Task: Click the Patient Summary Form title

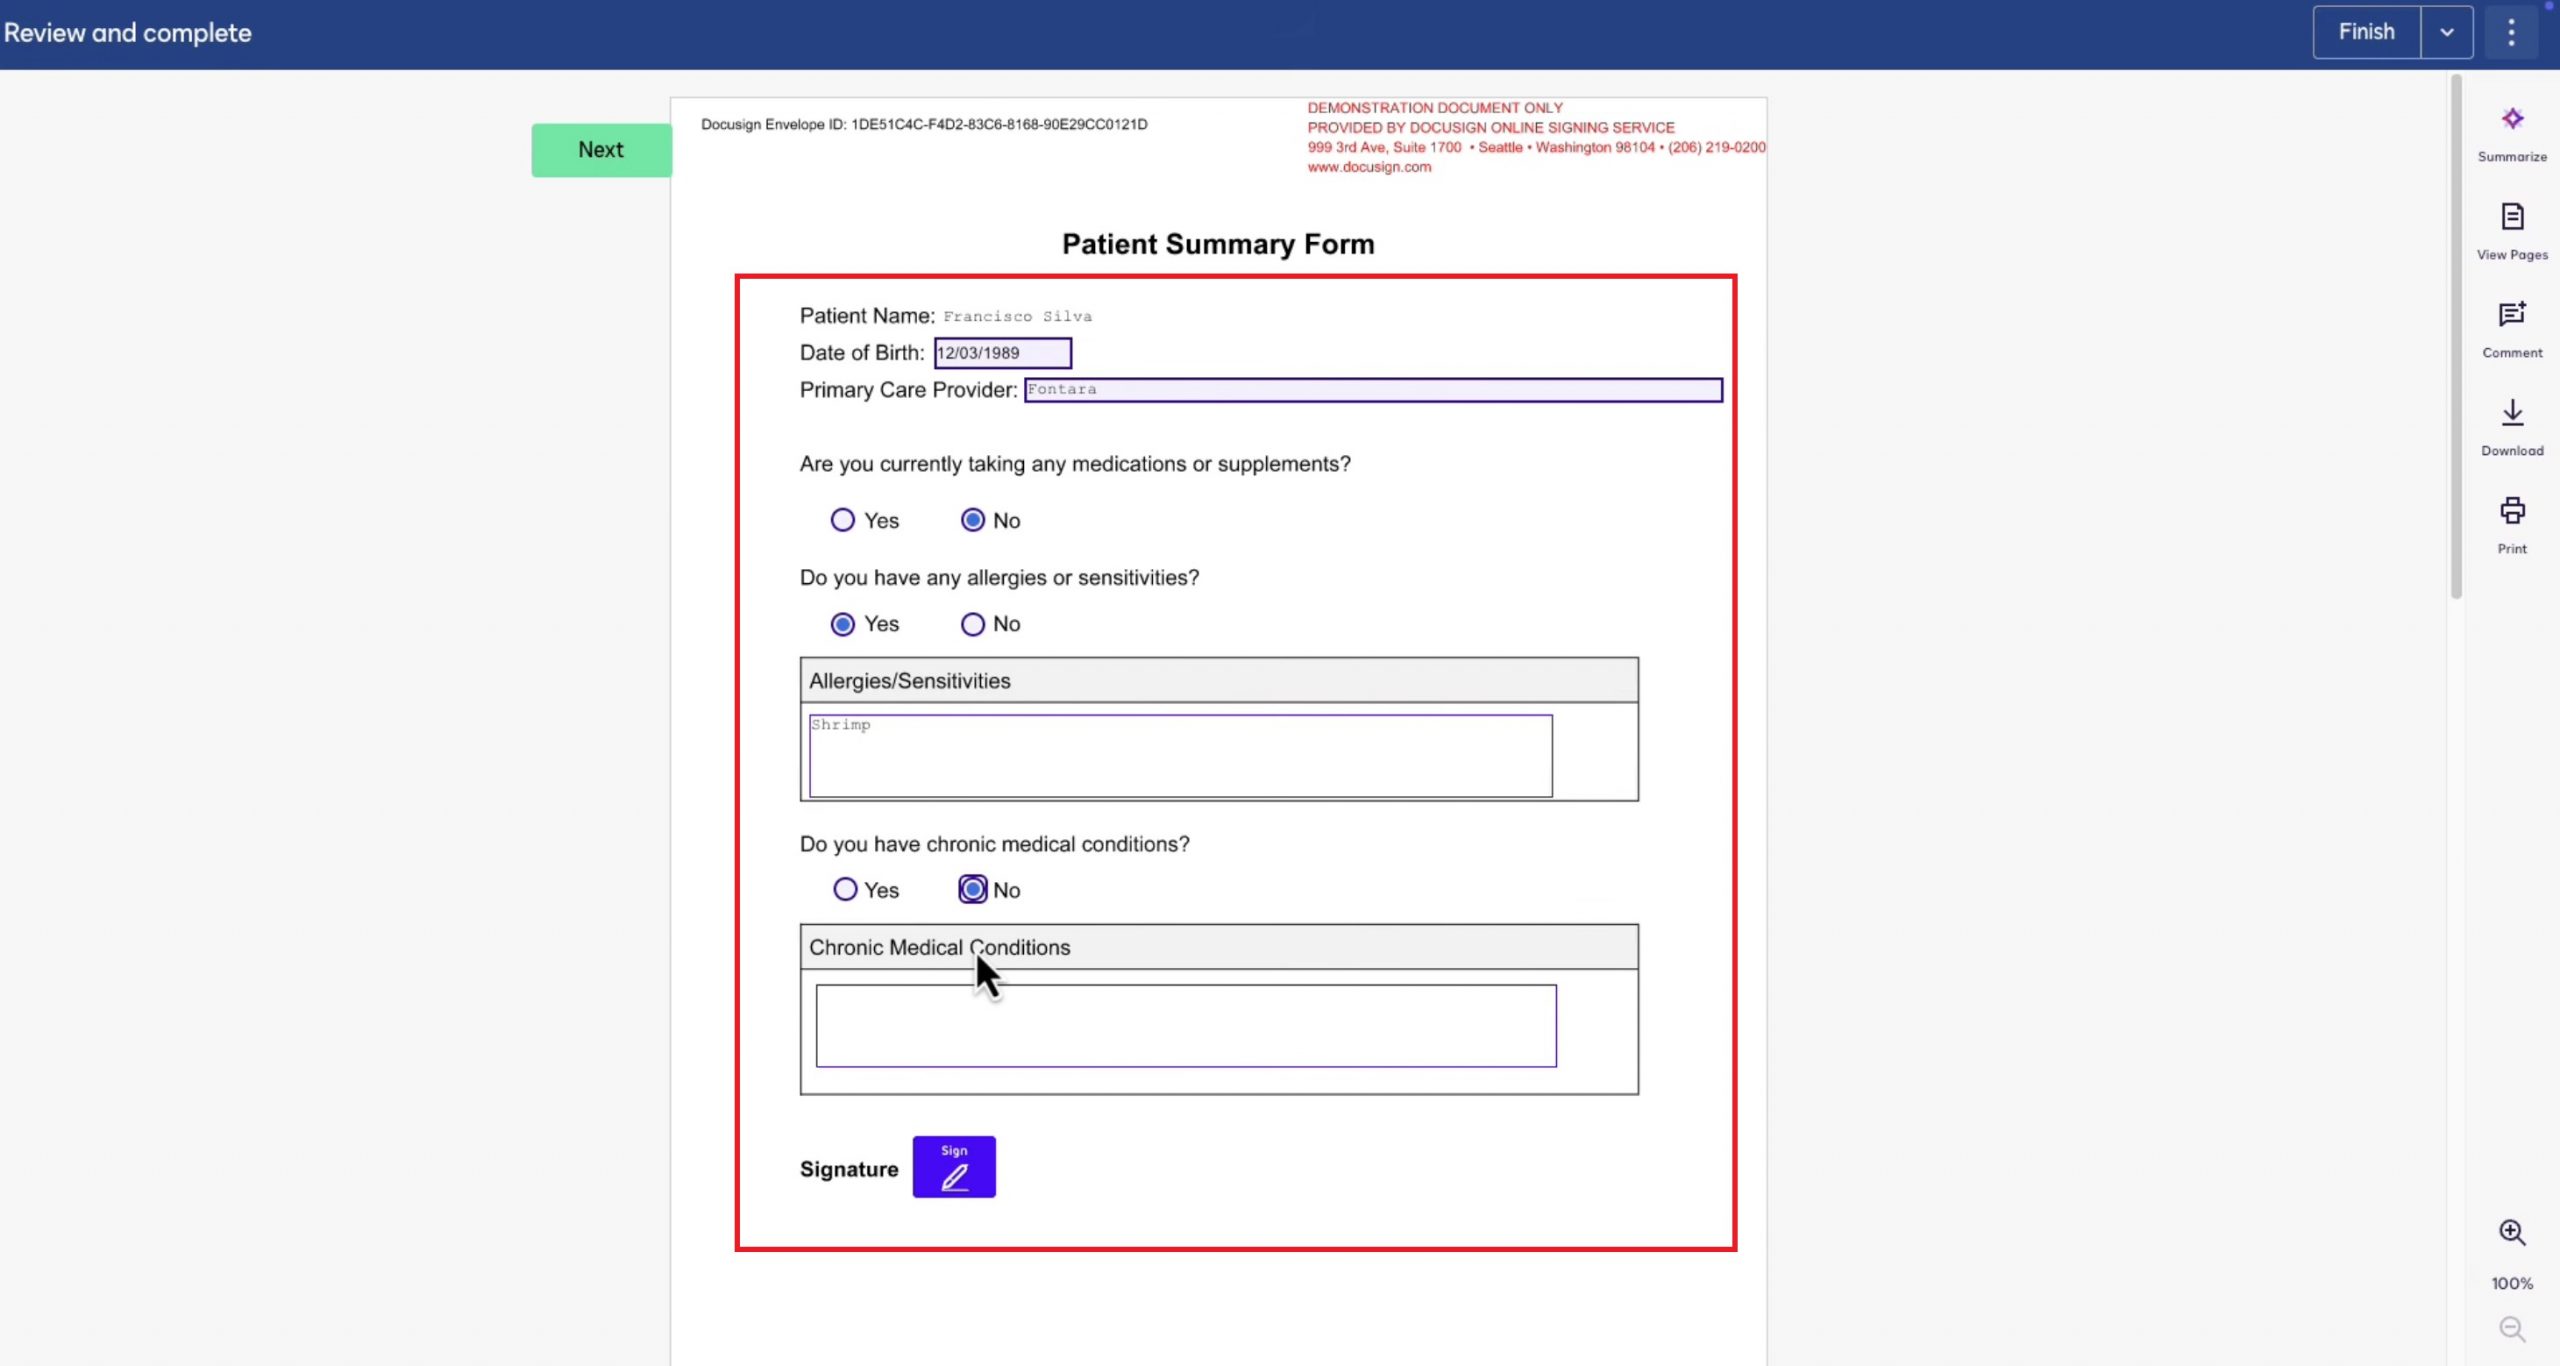Action: (x=1218, y=244)
